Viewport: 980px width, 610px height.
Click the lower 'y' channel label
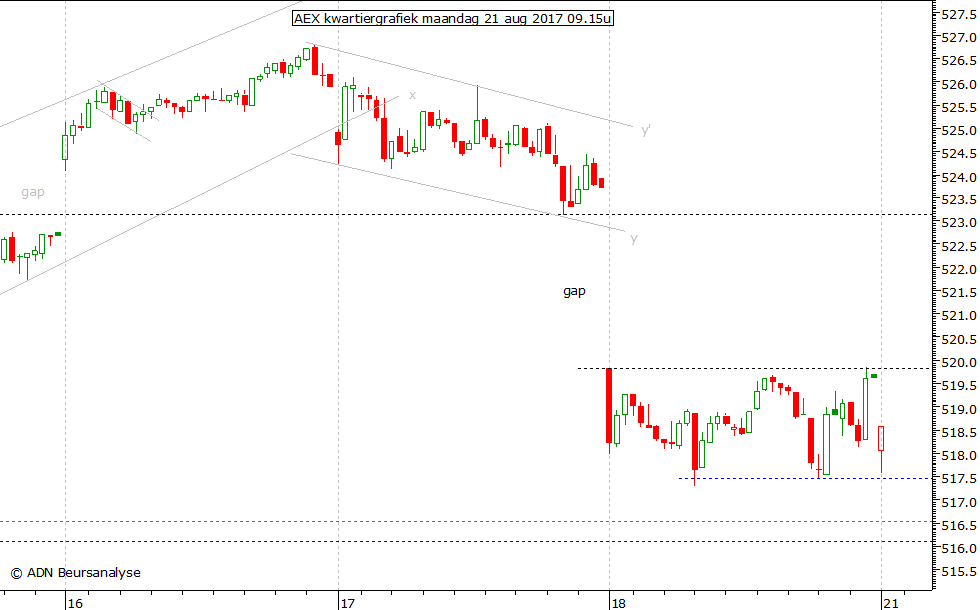coord(634,239)
